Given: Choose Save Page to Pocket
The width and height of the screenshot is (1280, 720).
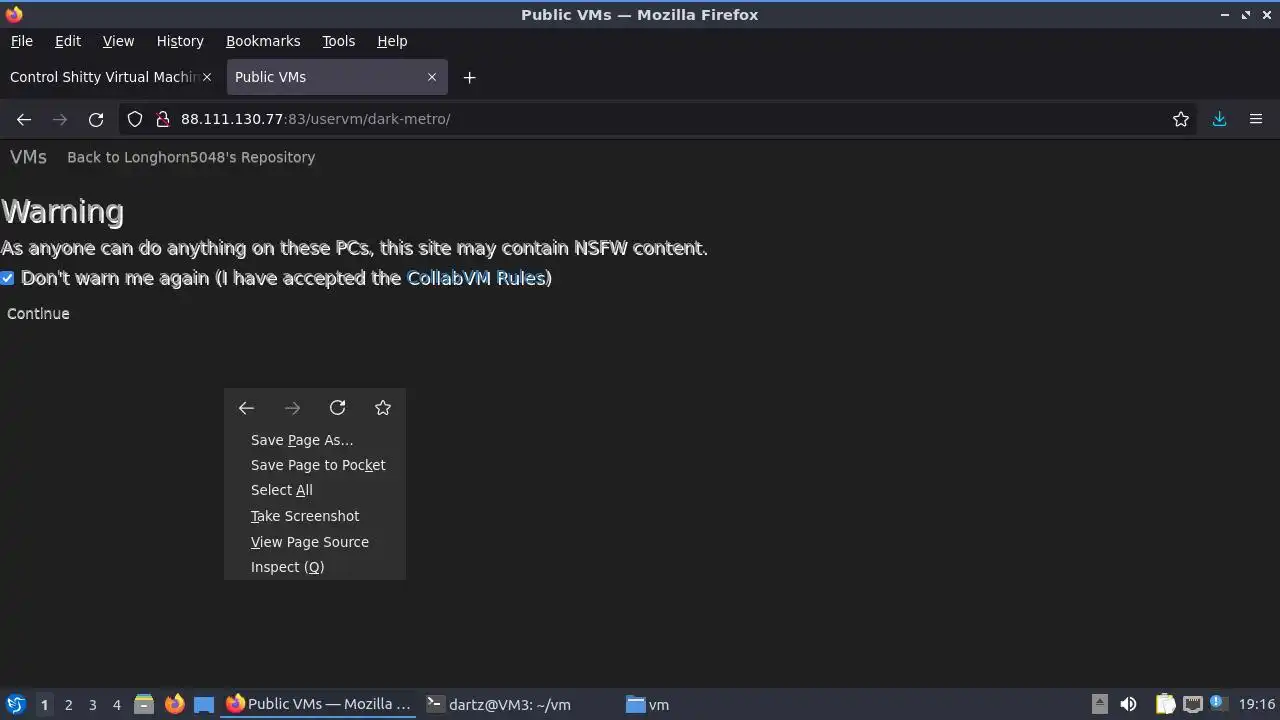Looking at the screenshot, I should 315,465.
